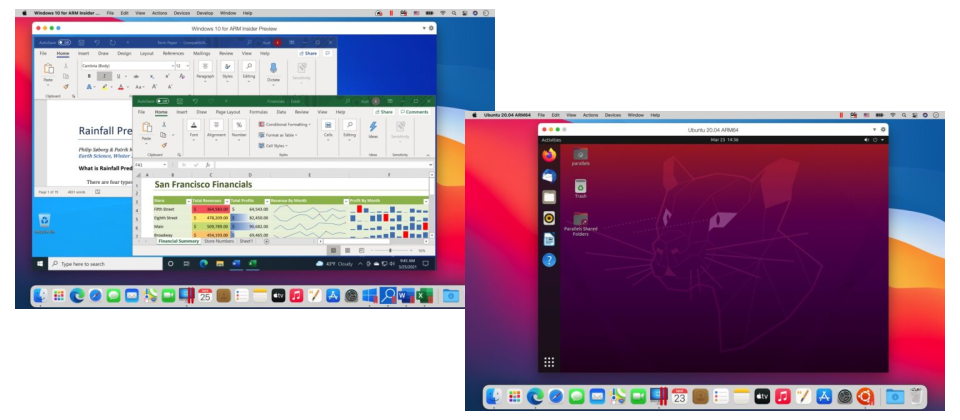The image size is (960, 420).
Task: Apply red font color in Word
Action: (x=121, y=87)
